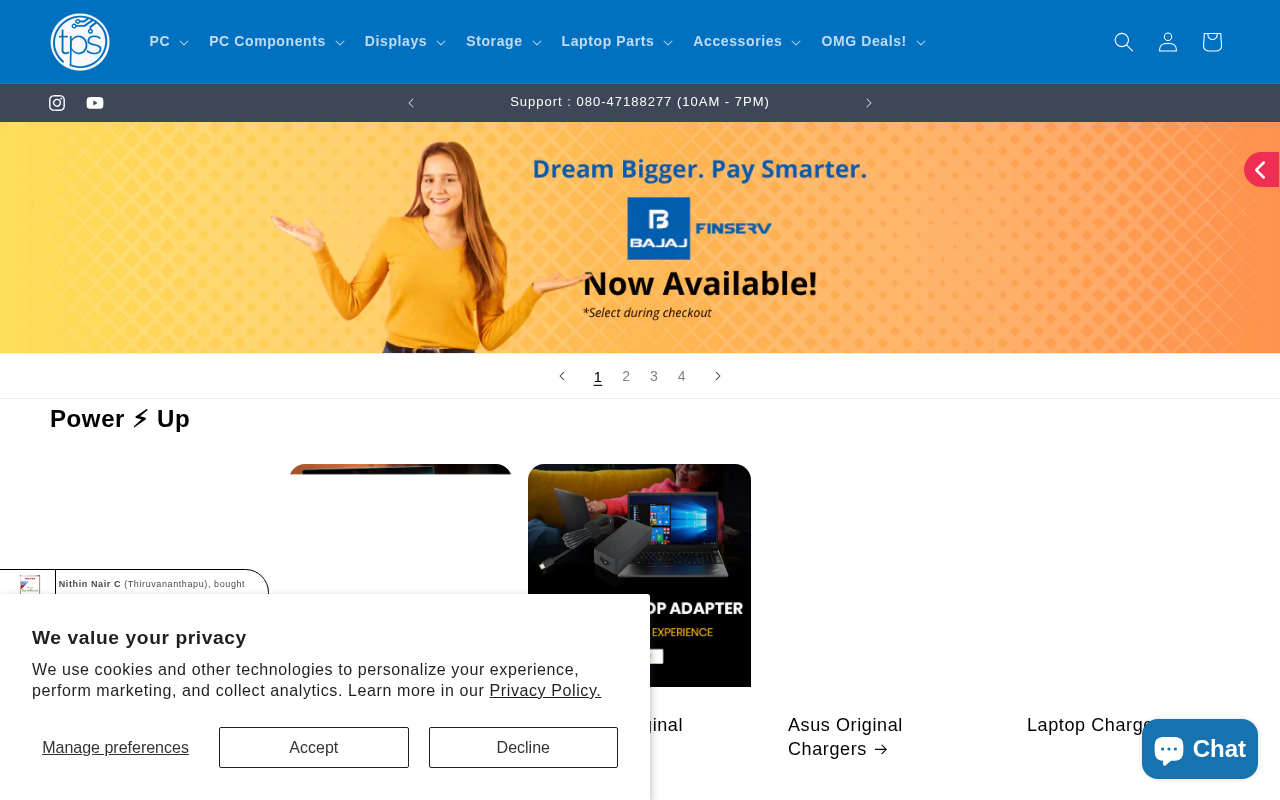Select banner slide 3
This screenshot has height=800, width=1280.
[654, 377]
